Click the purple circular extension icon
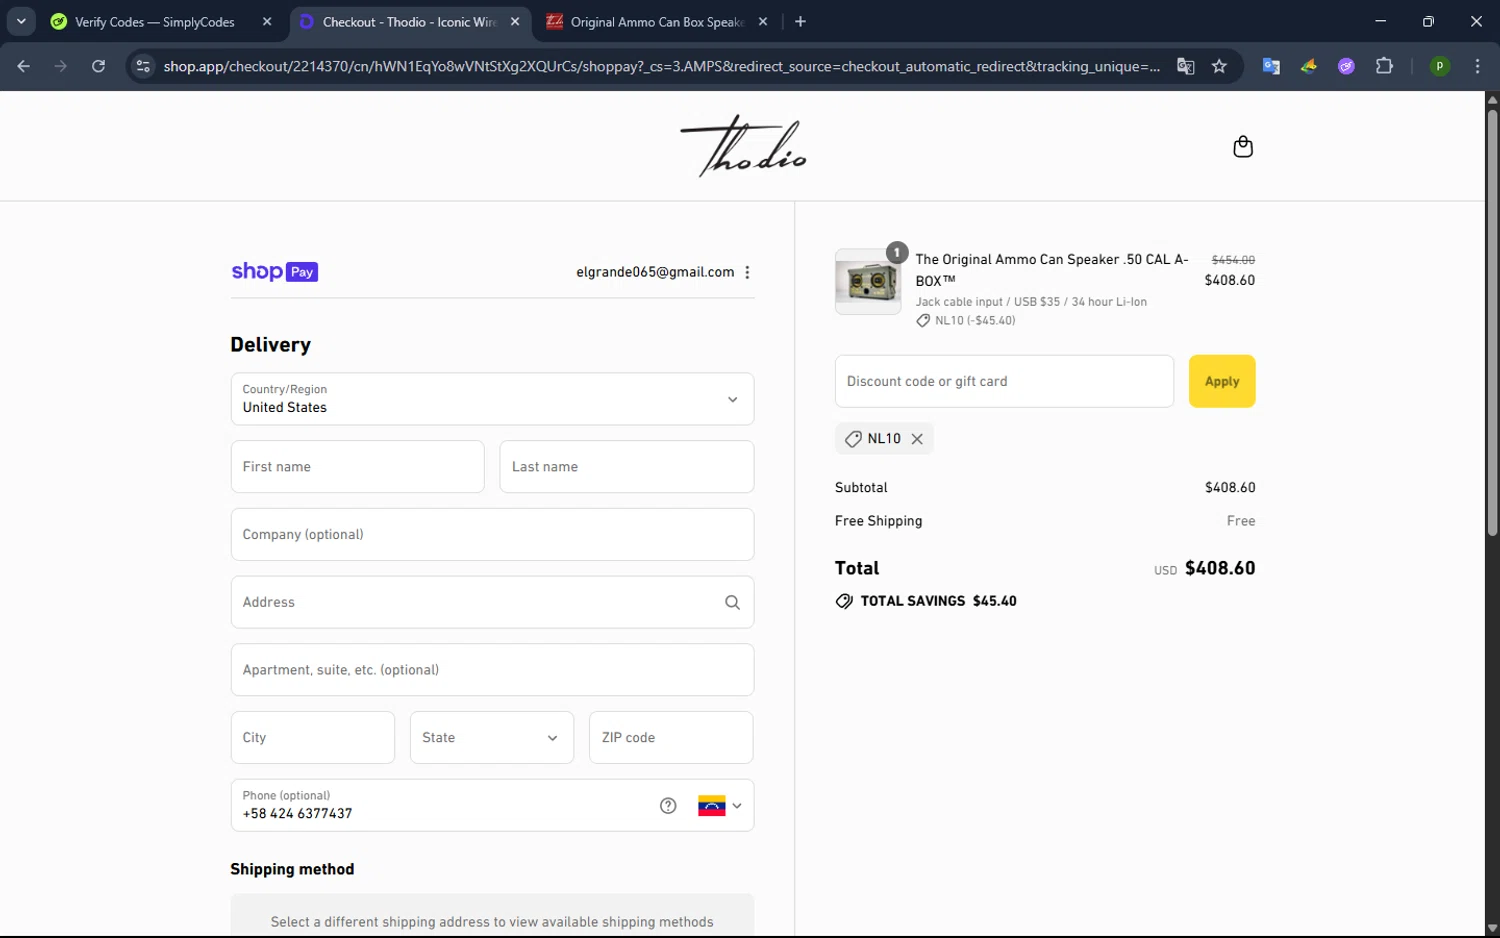Image resolution: width=1500 pixels, height=938 pixels. pyautogui.click(x=1346, y=66)
